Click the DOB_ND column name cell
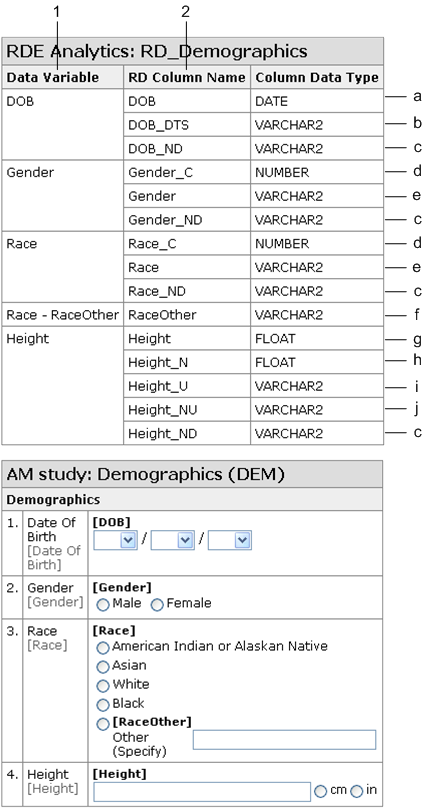Image resolution: width=422 pixels, height=808 pixels. pyautogui.click(x=187, y=148)
